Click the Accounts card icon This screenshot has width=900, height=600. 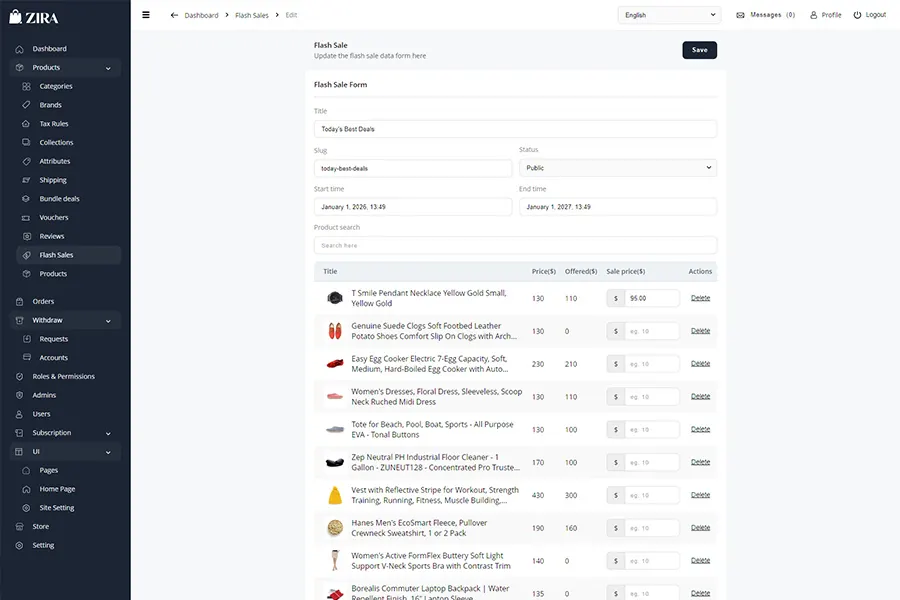coord(26,357)
